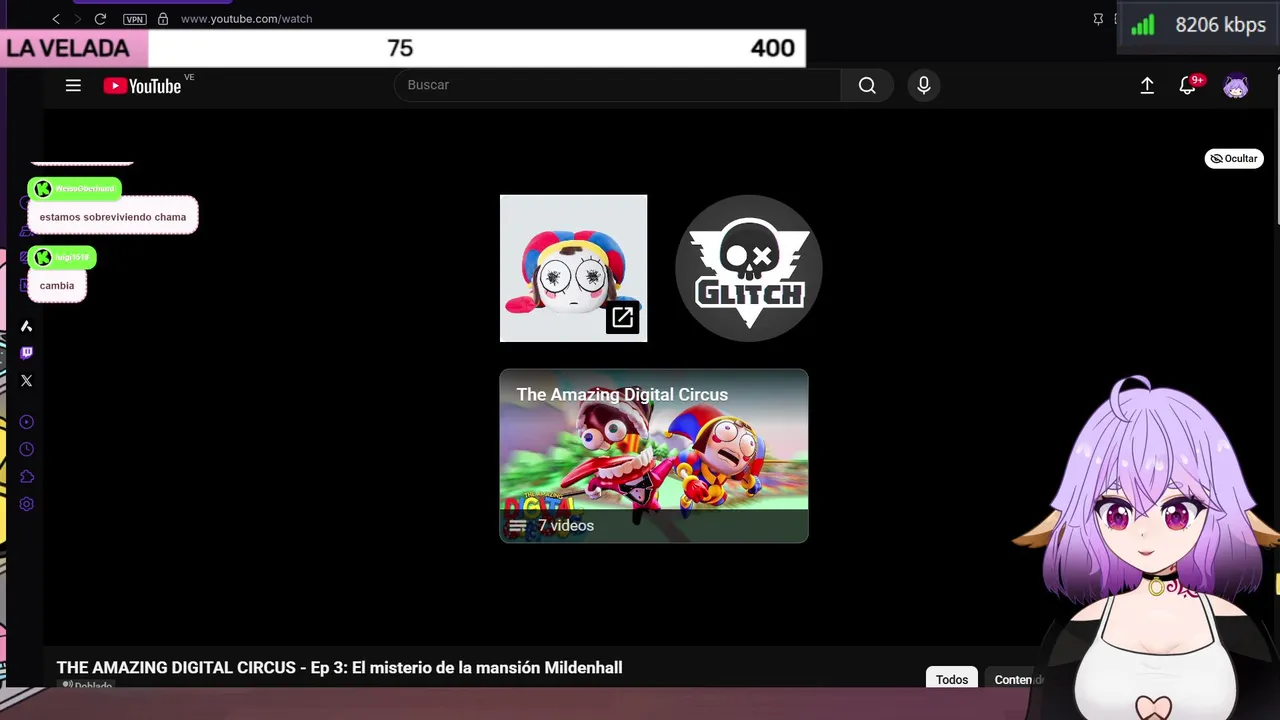Viewport: 1280px width, 720px height.
Task: Select the partially hidden 'Conten' filter chip
Action: 1015,680
